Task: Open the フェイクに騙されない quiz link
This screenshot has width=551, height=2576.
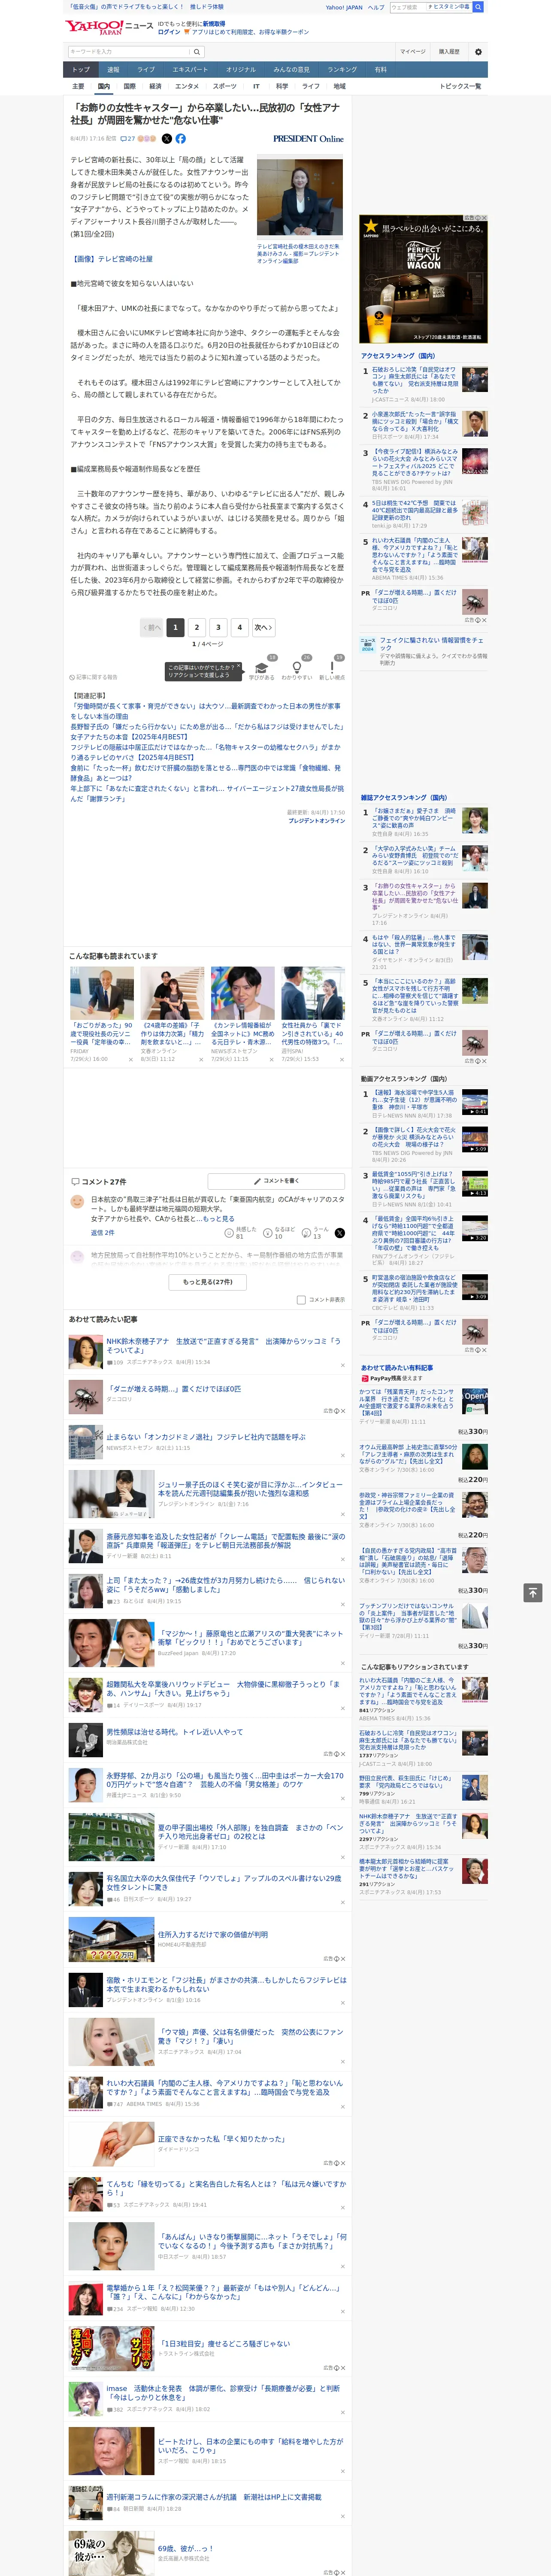Action: [431, 644]
